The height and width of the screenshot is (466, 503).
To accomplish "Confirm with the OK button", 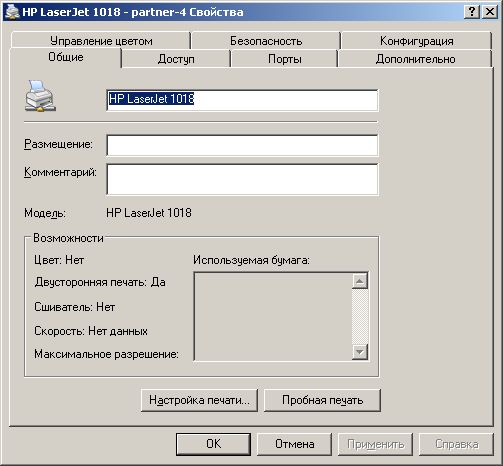I will (x=213, y=444).
